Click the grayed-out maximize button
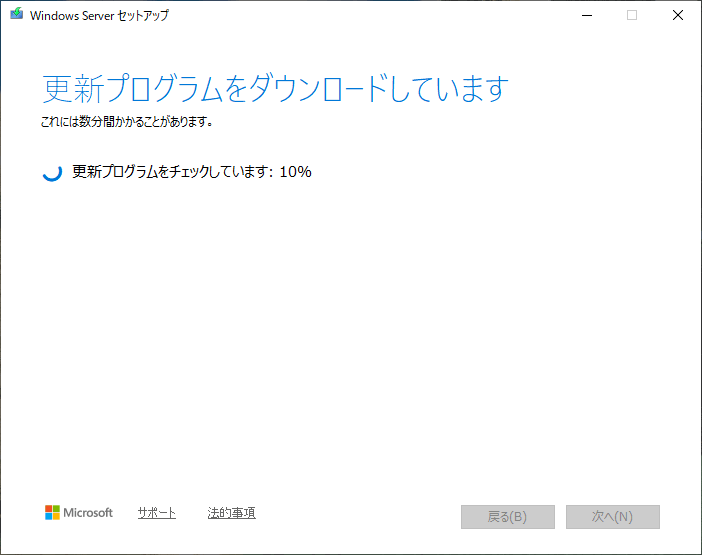This screenshot has width=702, height=555. (x=632, y=15)
